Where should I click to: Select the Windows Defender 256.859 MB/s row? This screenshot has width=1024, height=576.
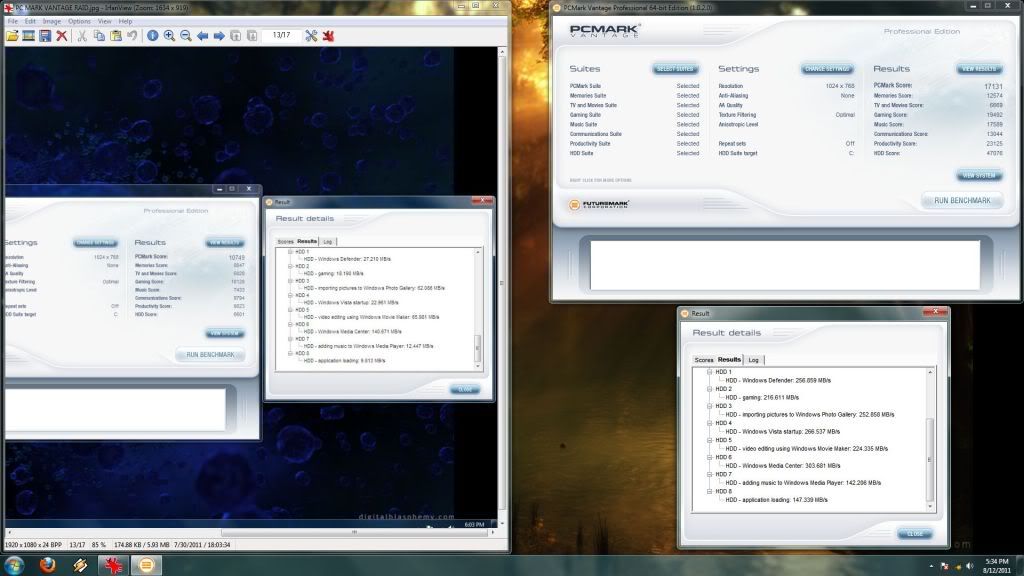click(x=778, y=380)
